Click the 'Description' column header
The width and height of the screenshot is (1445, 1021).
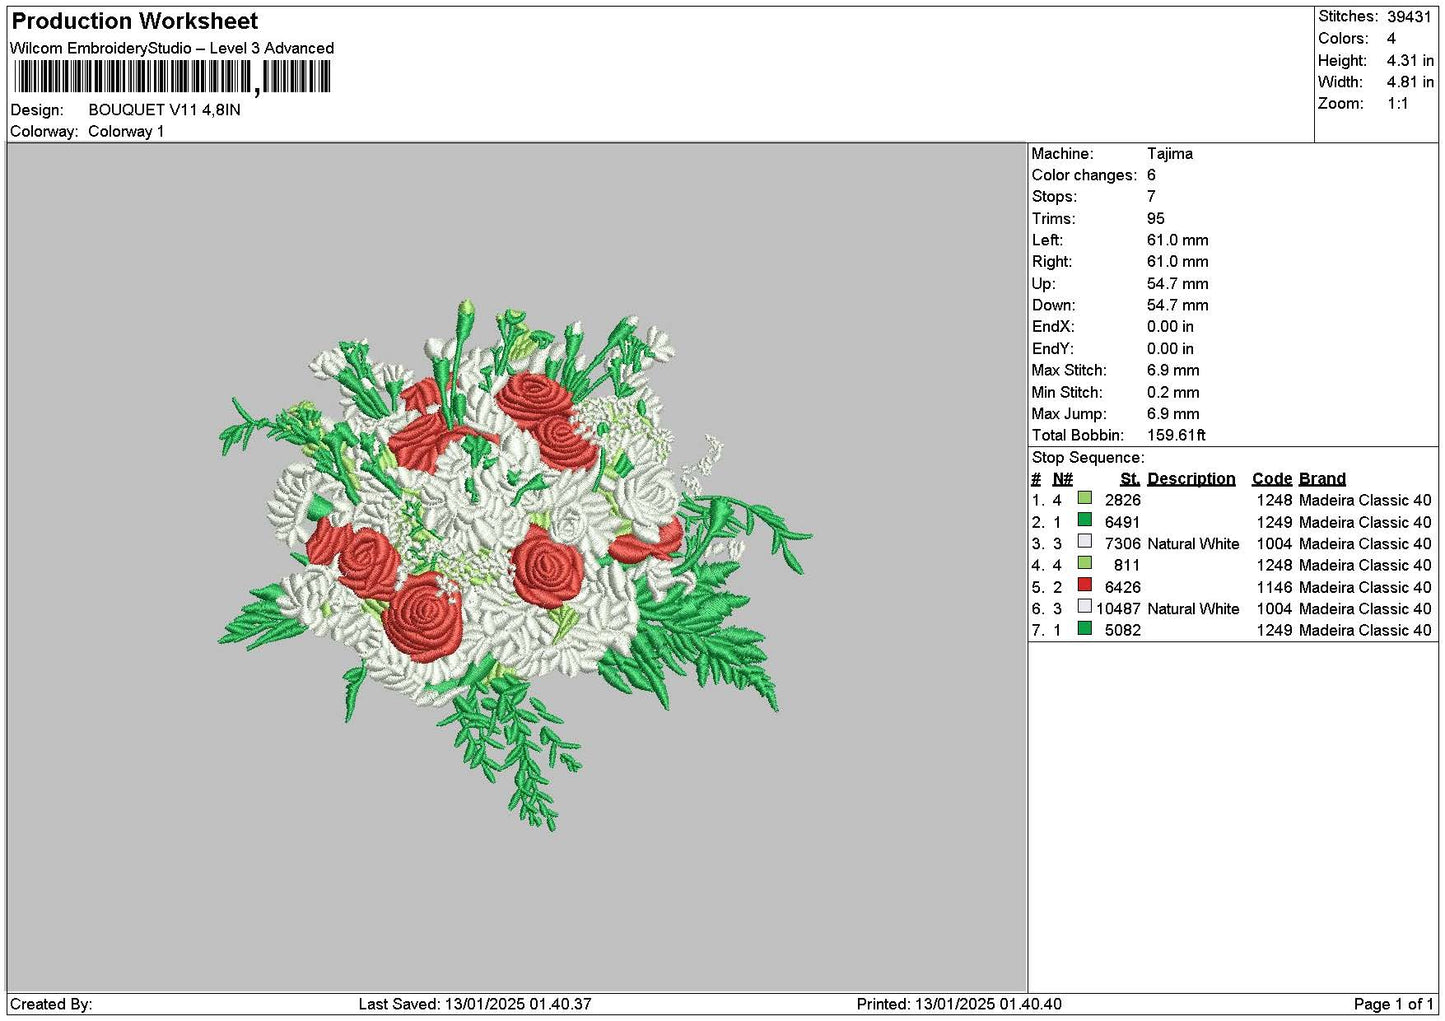click(x=1191, y=479)
